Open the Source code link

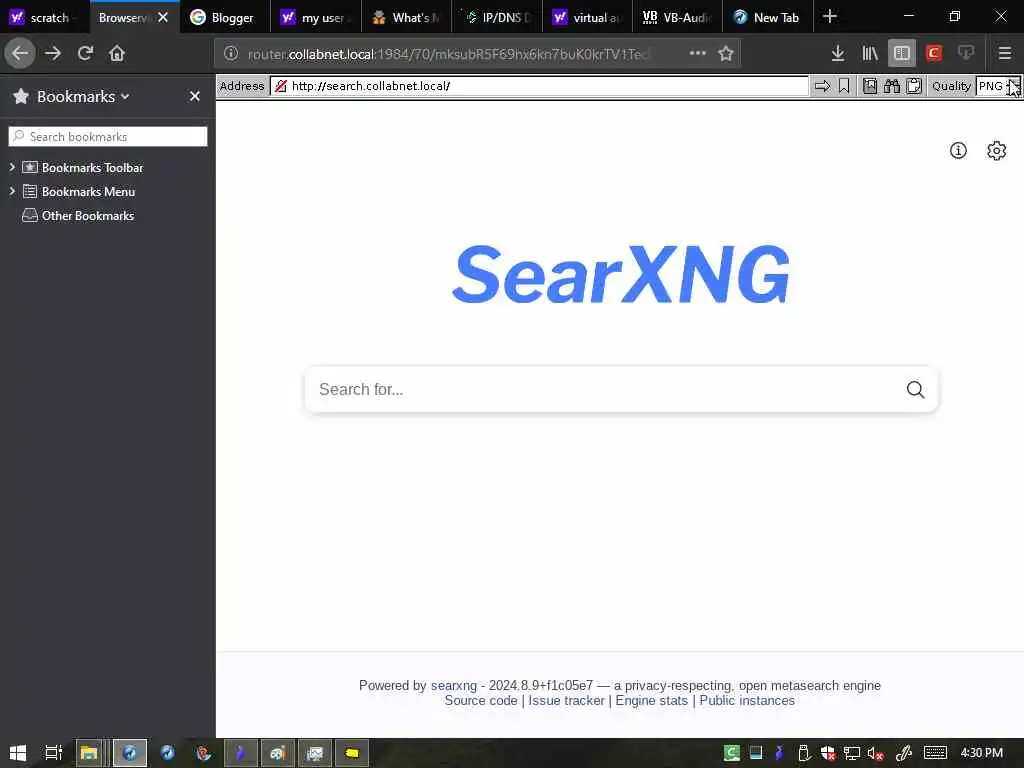pos(481,701)
